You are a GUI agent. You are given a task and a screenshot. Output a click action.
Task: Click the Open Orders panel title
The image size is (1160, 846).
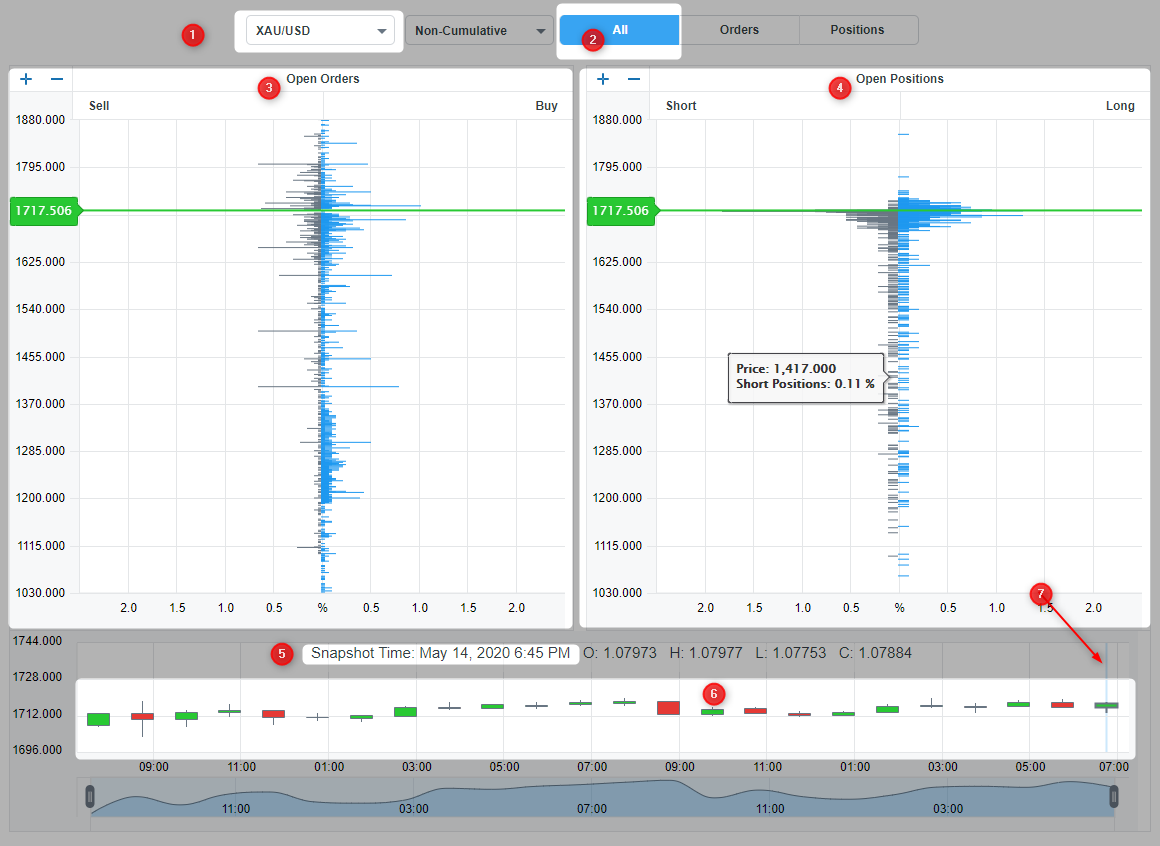click(322, 79)
